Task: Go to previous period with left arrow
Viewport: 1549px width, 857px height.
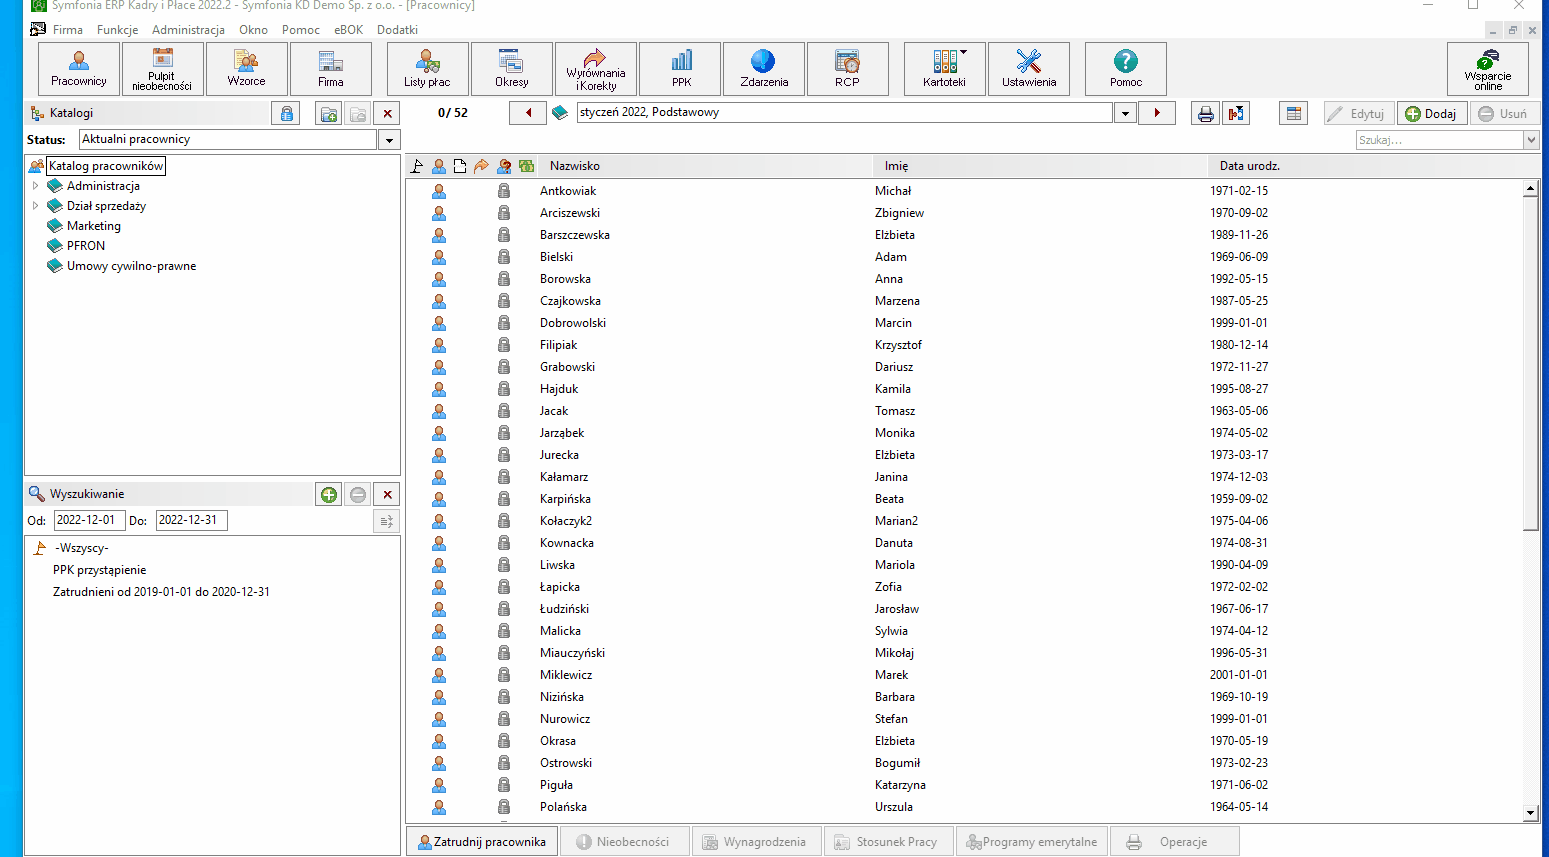Action: (x=528, y=113)
